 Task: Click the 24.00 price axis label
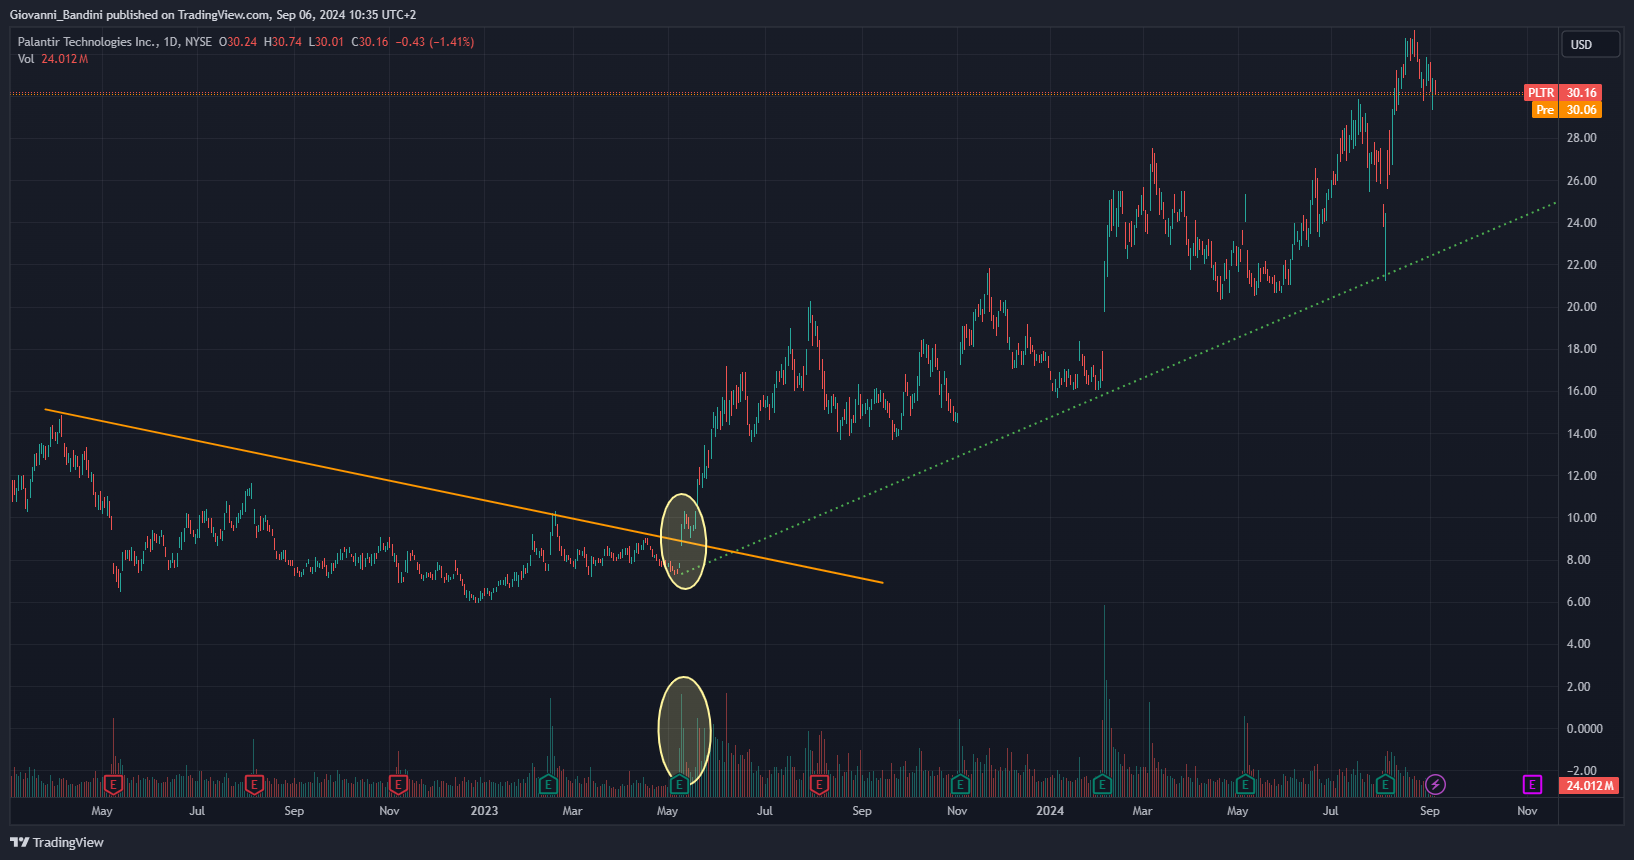(x=1581, y=223)
